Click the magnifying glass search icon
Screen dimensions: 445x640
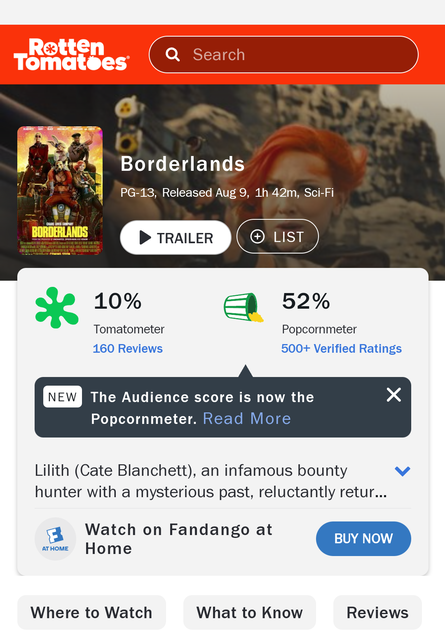(x=173, y=54)
